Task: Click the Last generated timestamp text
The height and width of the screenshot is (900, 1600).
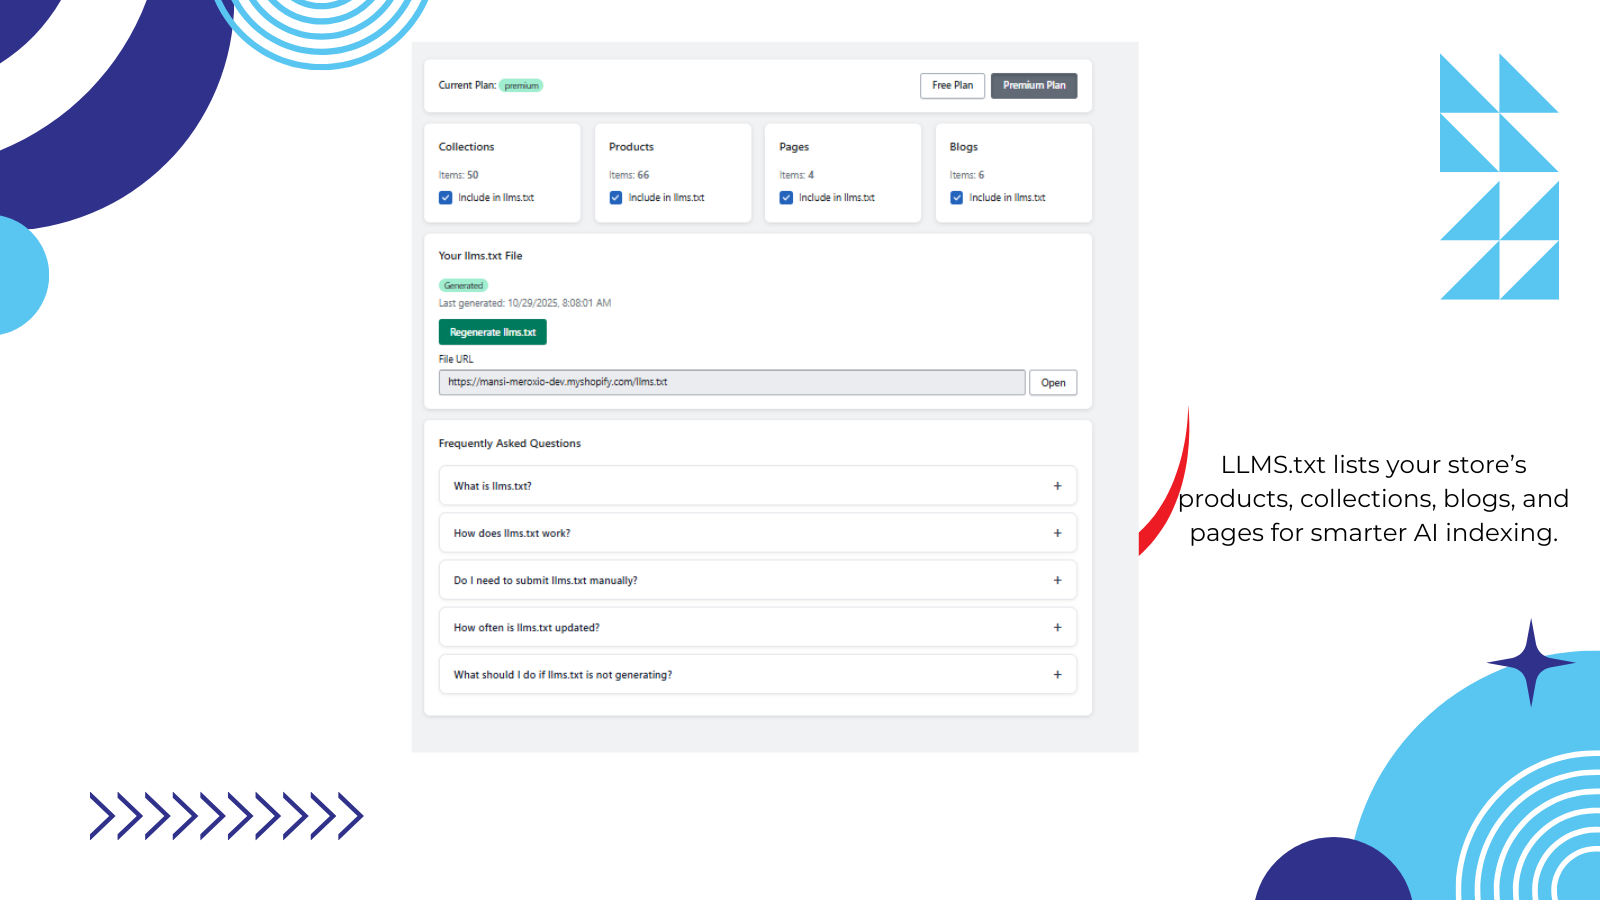Action: (x=525, y=303)
